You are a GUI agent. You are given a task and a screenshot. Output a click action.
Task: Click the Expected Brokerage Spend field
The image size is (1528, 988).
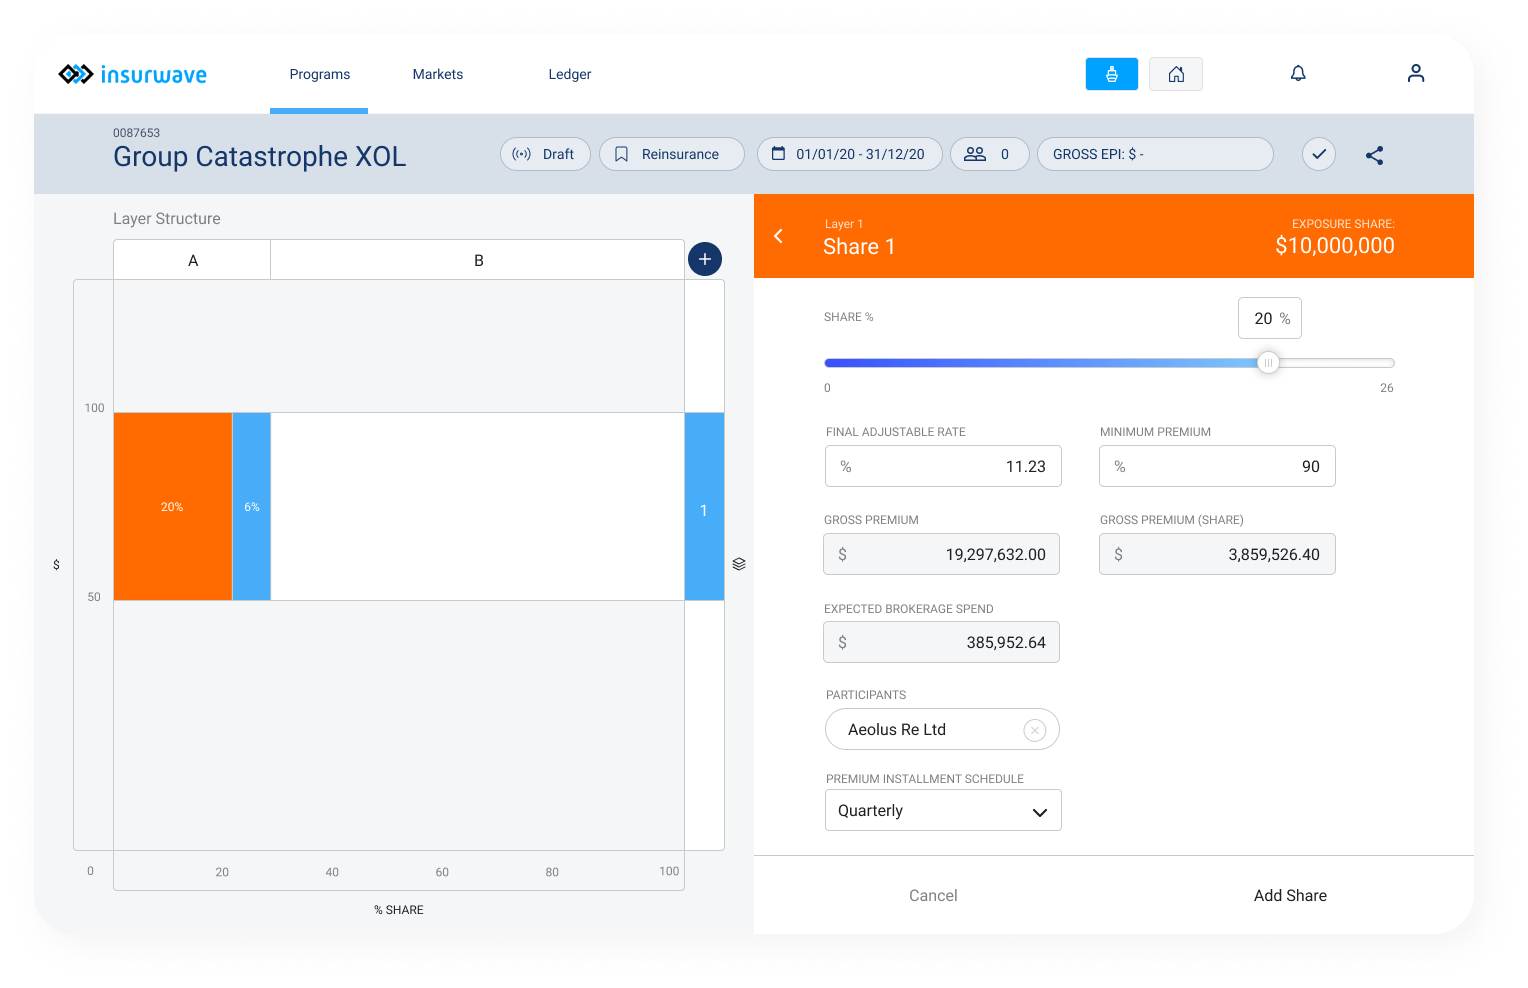tap(941, 642)
